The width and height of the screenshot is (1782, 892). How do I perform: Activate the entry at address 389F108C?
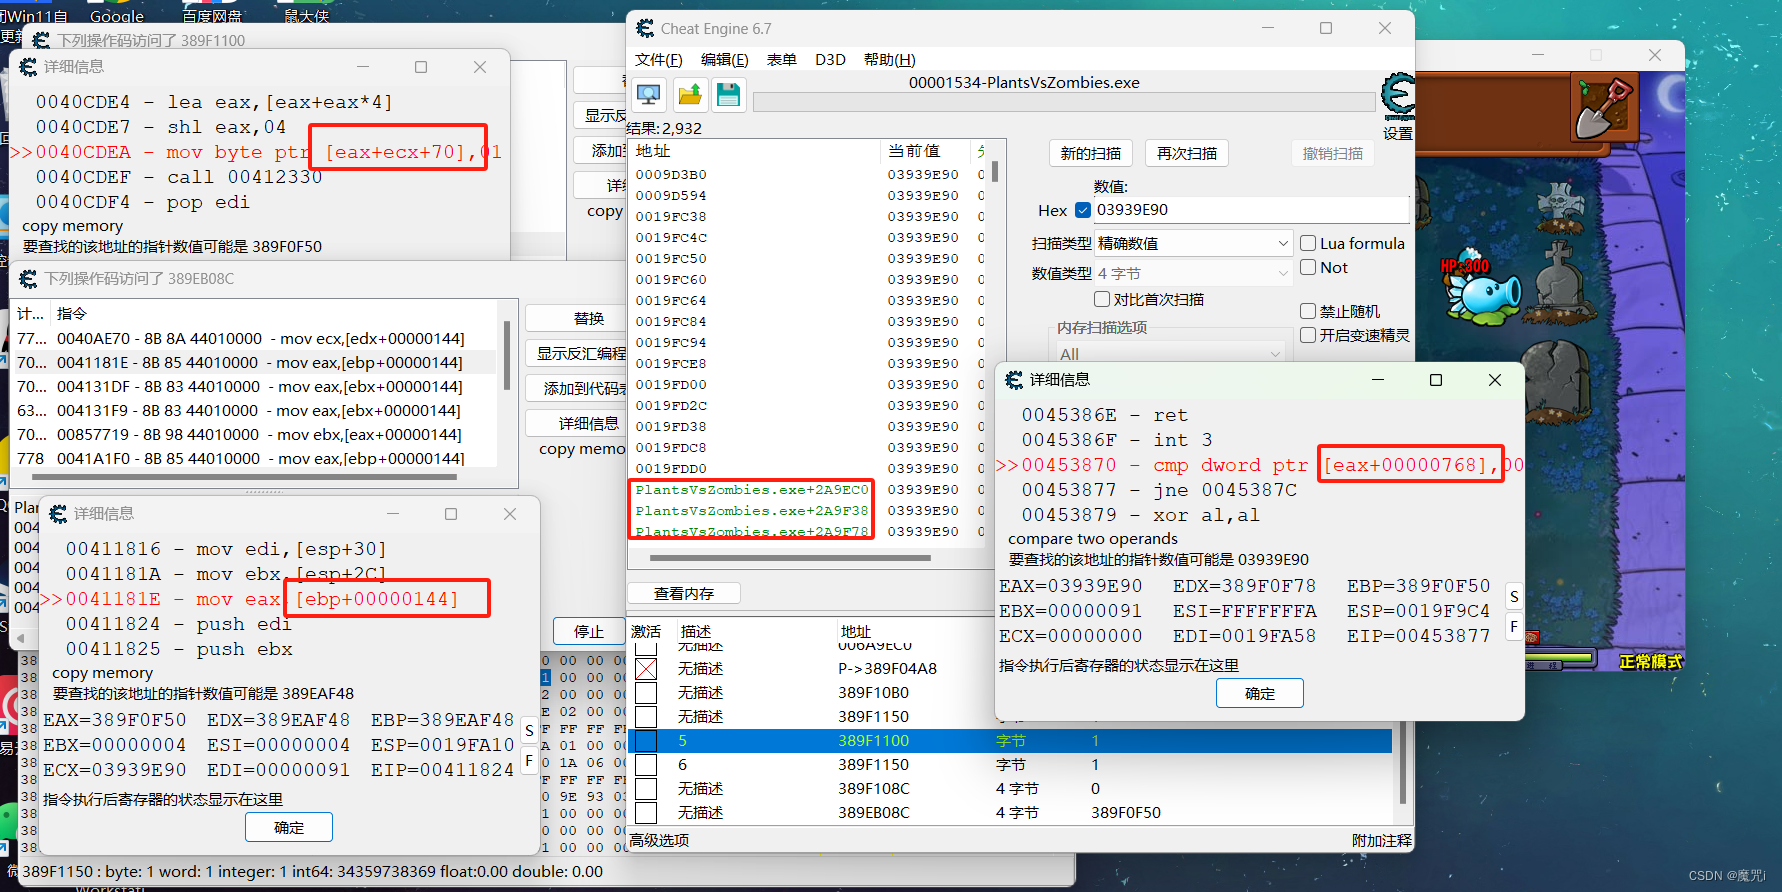coord(646,789)
